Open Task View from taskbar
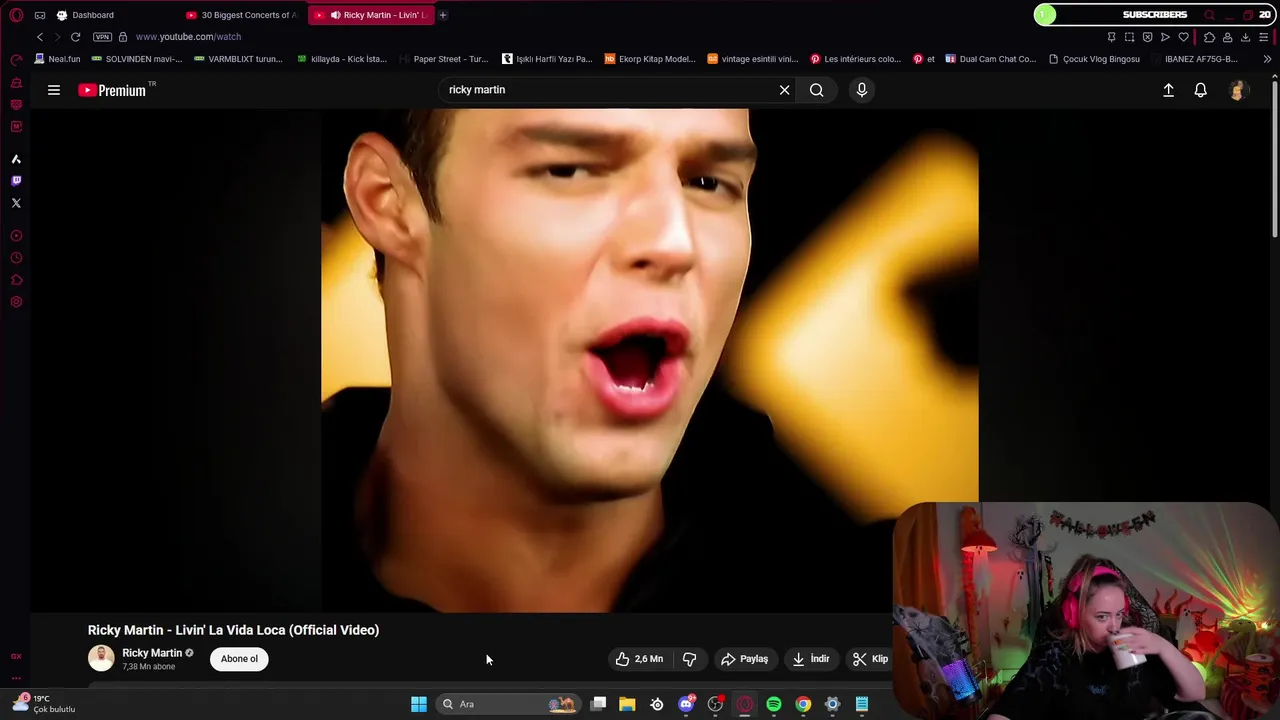The image size is (1280, 720). click(598, 704)
